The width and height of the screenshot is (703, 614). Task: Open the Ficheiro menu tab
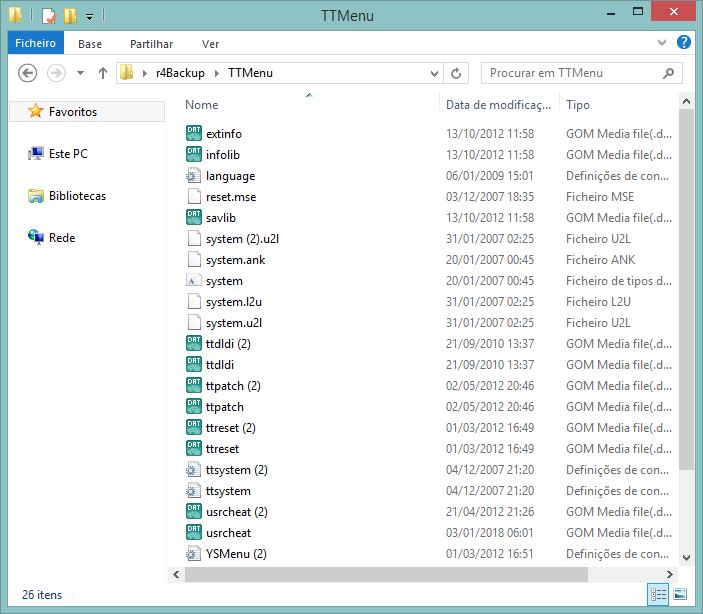[35, 43]
